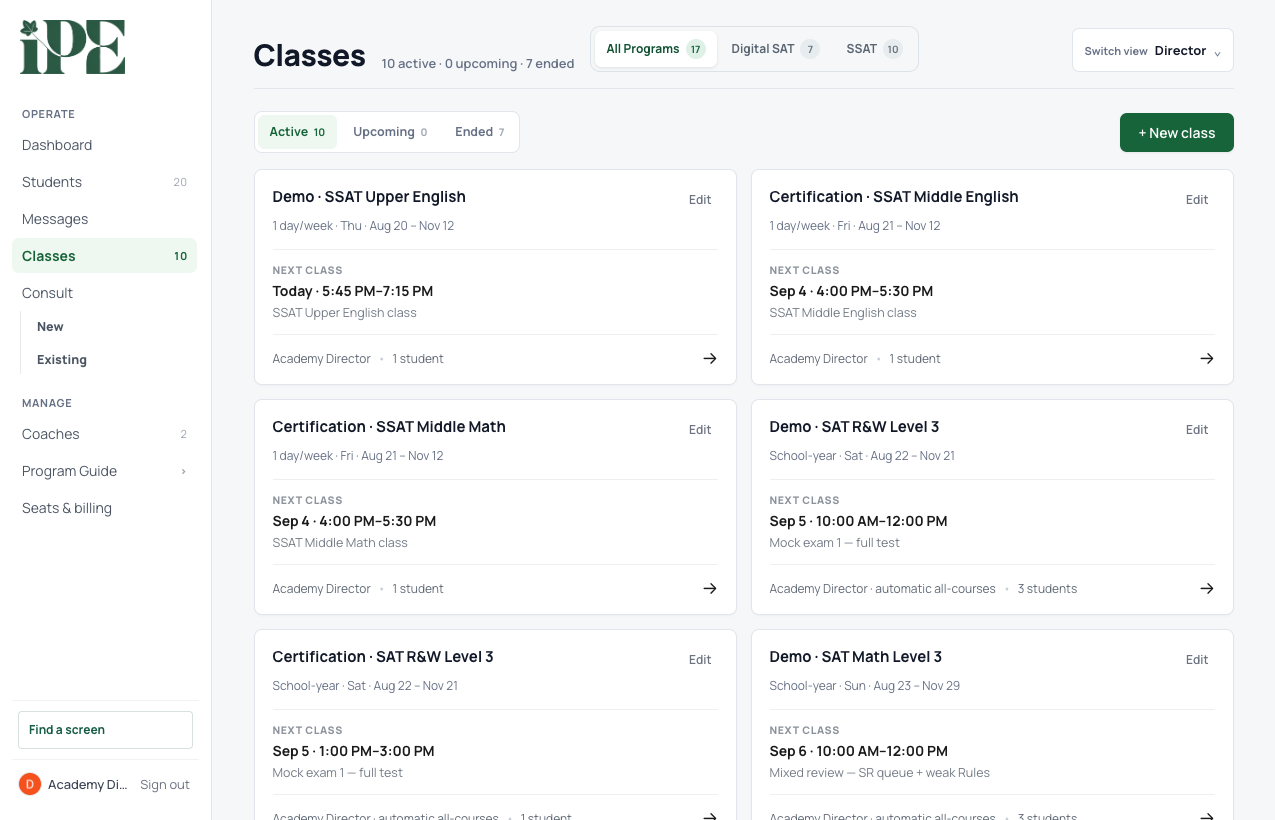Edit the Demo SAT Math Level 3 class
1275x820 pixels.
point(1197,660)
